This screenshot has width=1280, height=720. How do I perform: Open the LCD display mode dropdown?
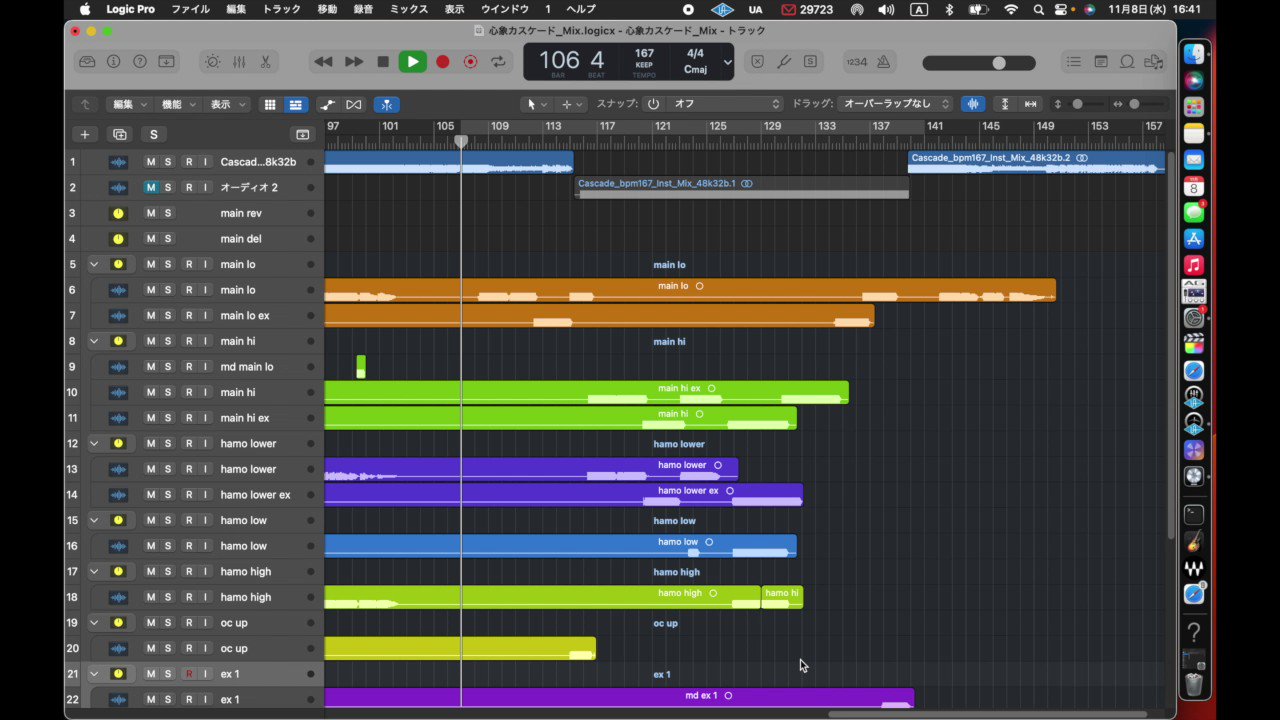pos(727,62)
